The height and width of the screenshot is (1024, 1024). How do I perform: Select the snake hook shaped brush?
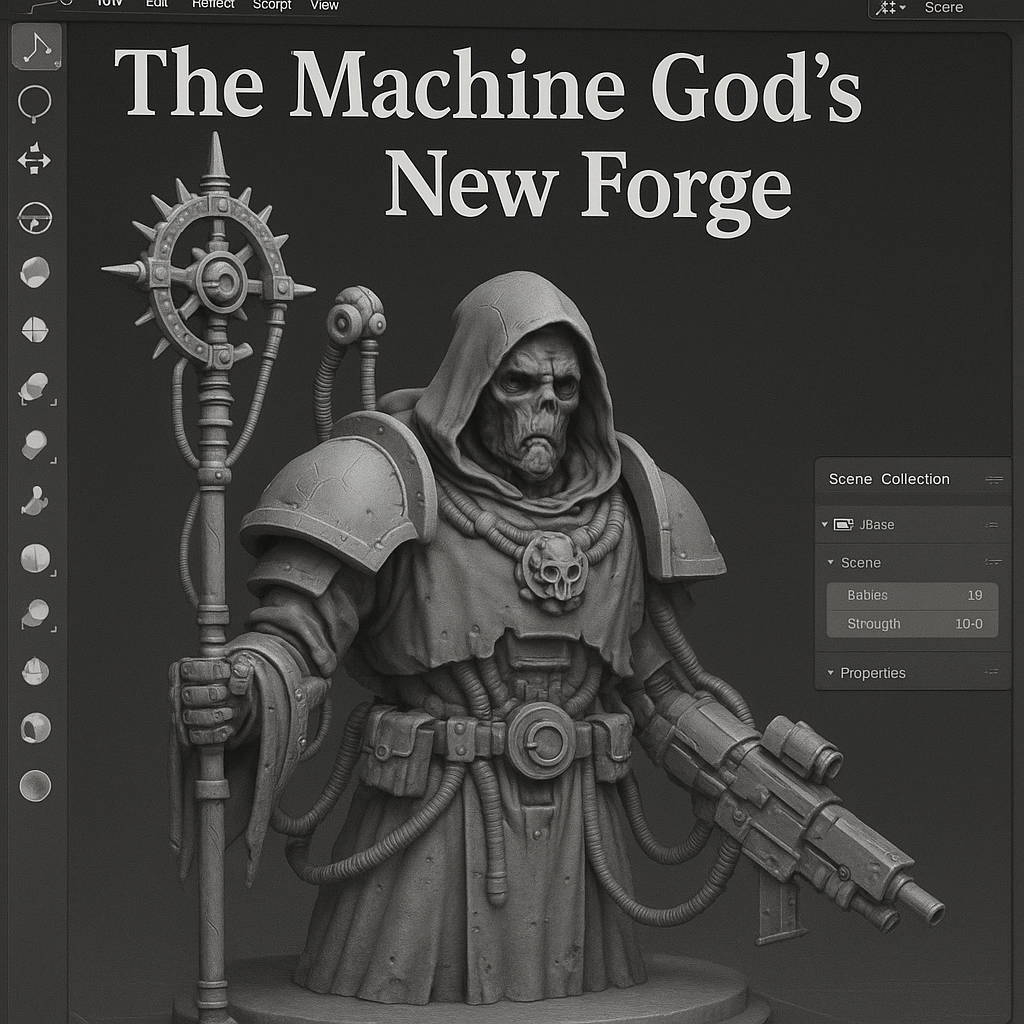[x=35, y=500]
